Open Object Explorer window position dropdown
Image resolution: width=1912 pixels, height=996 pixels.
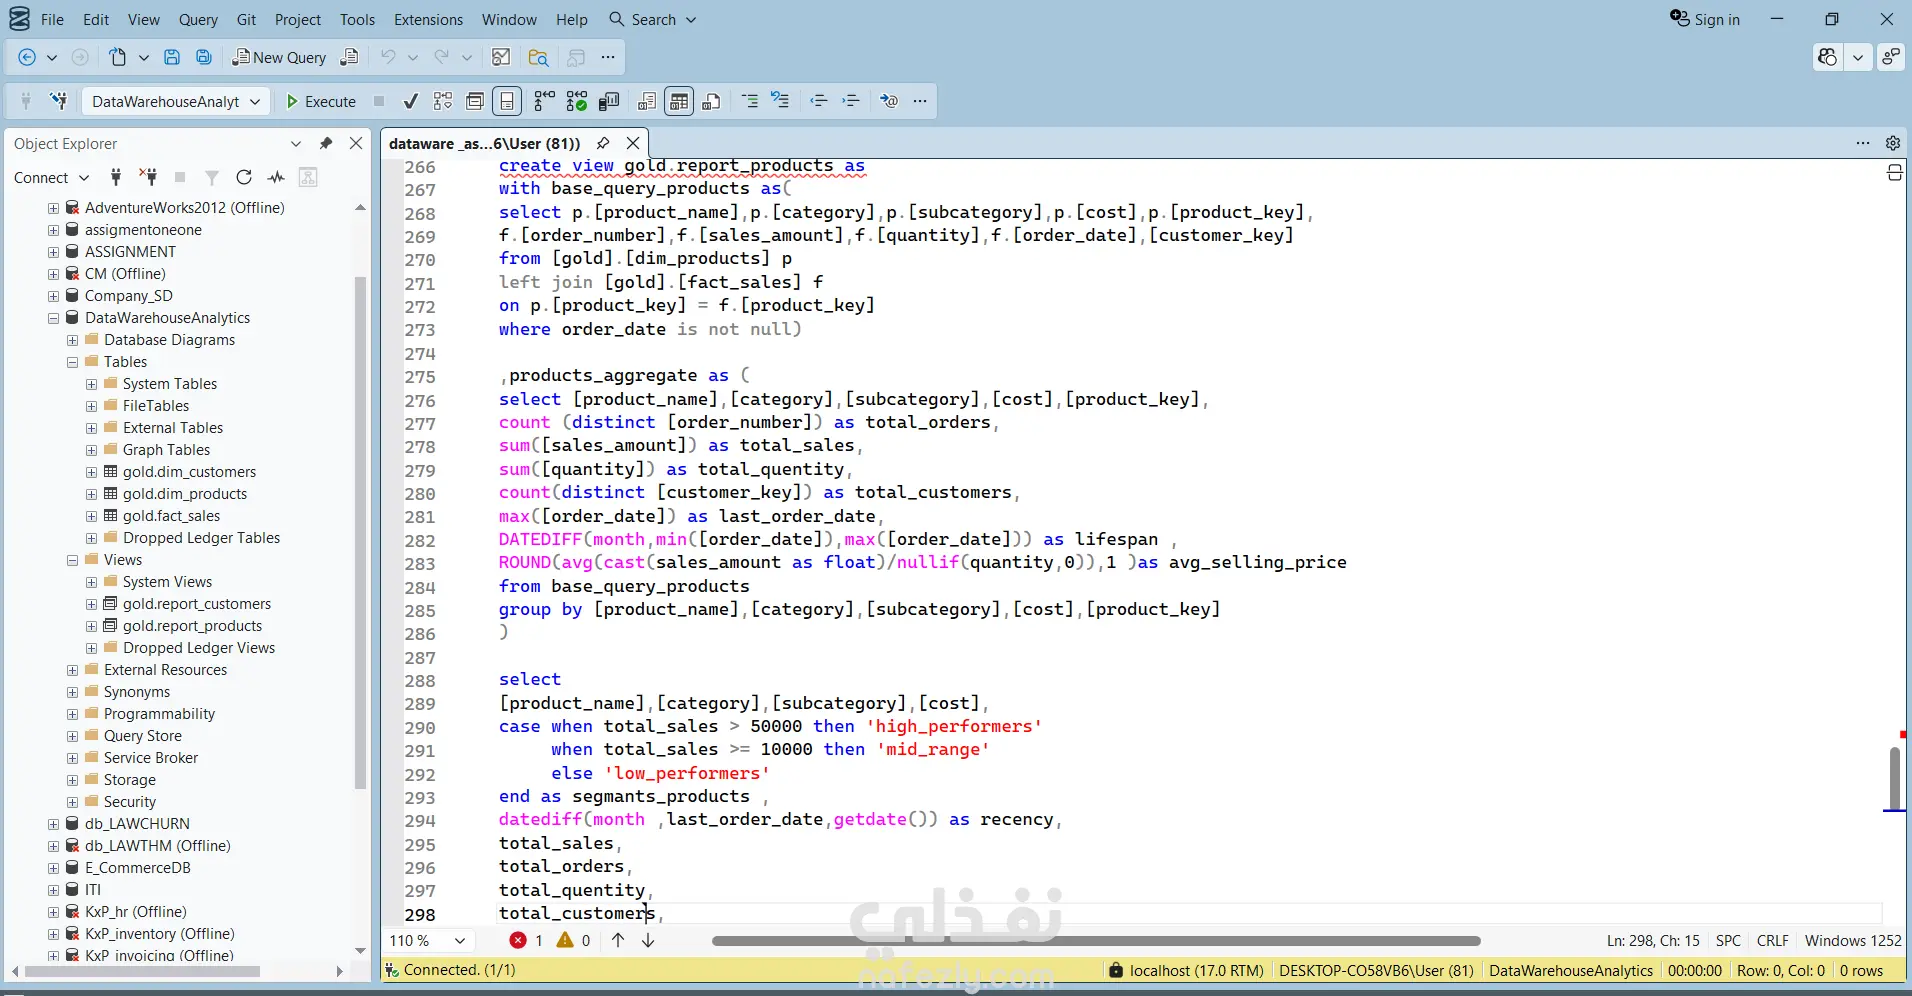pos(296,143)
